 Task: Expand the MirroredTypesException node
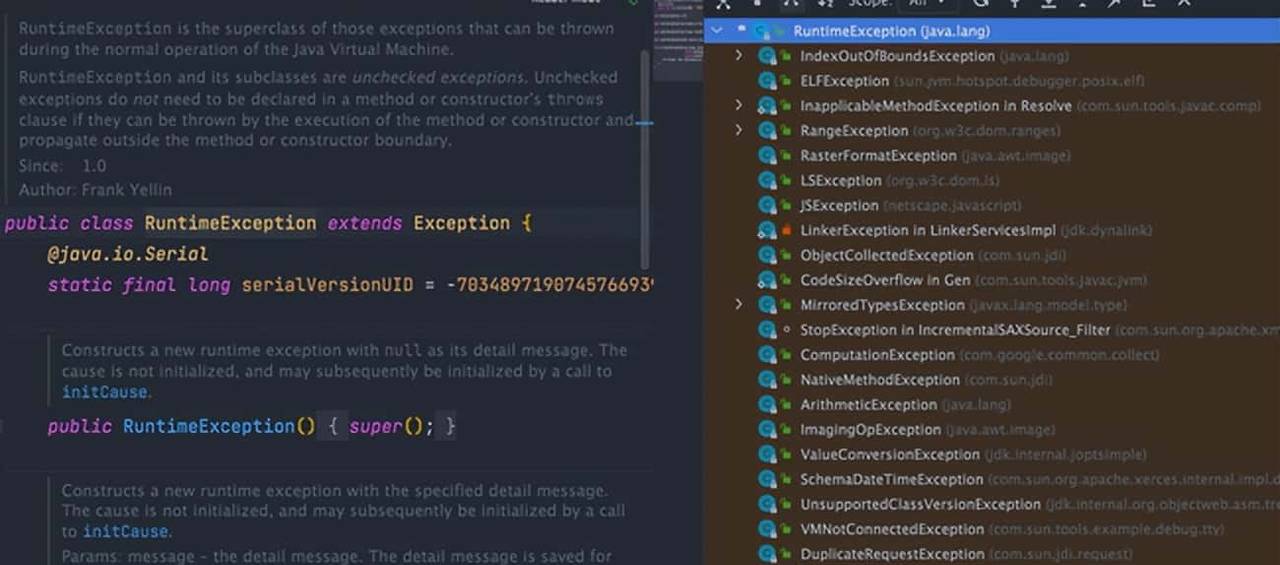click(x=739, y=305)
